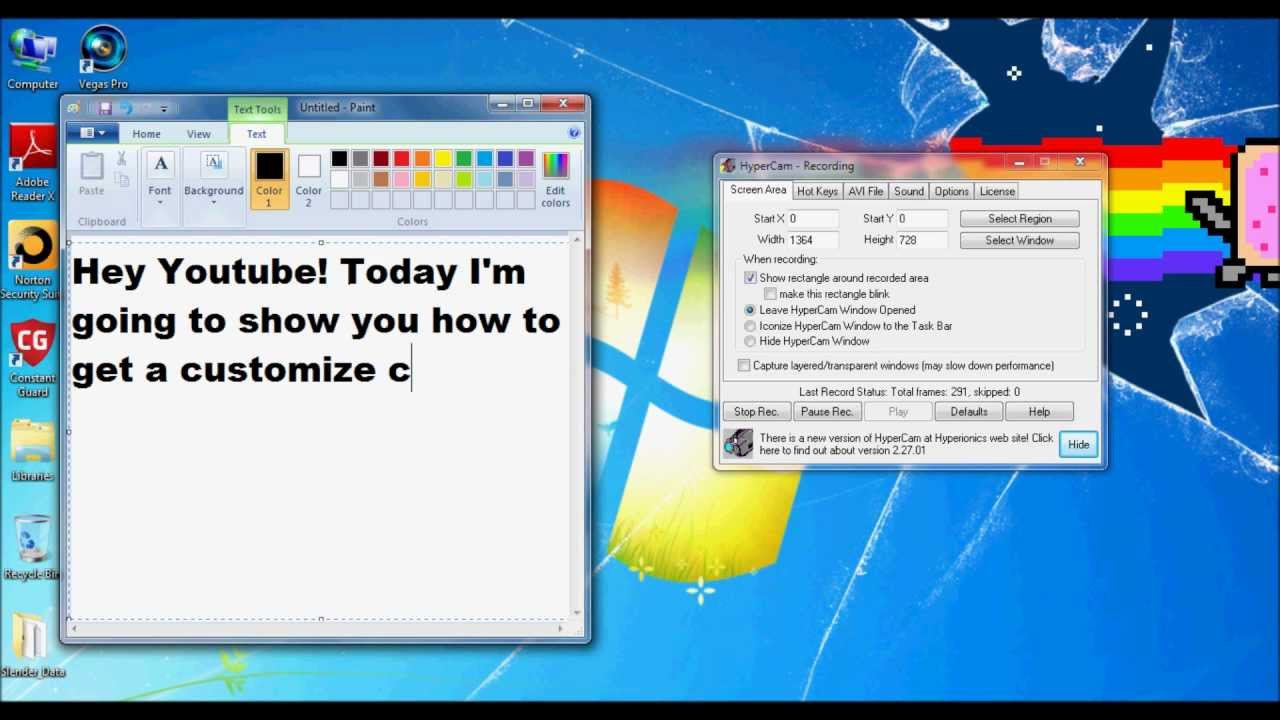Open the Paint file menu button

pos(92,133)
